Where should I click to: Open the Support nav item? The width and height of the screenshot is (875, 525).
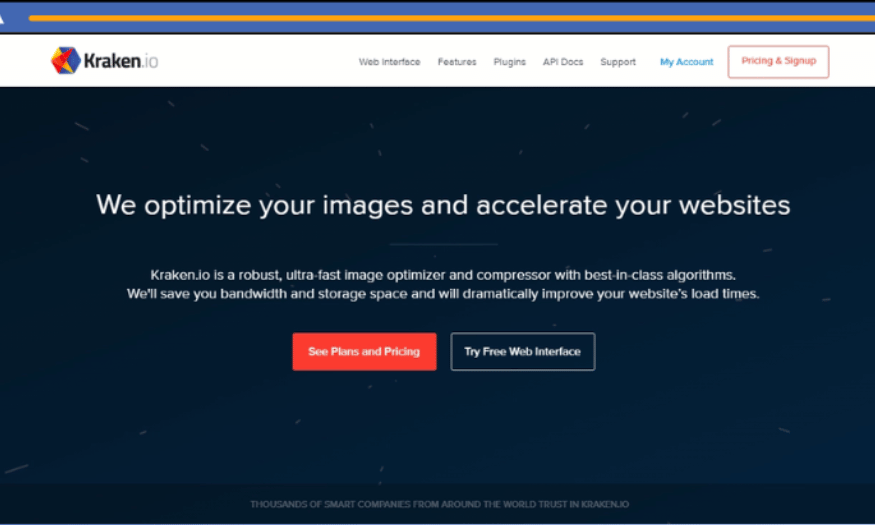click(x=618, y=62)
